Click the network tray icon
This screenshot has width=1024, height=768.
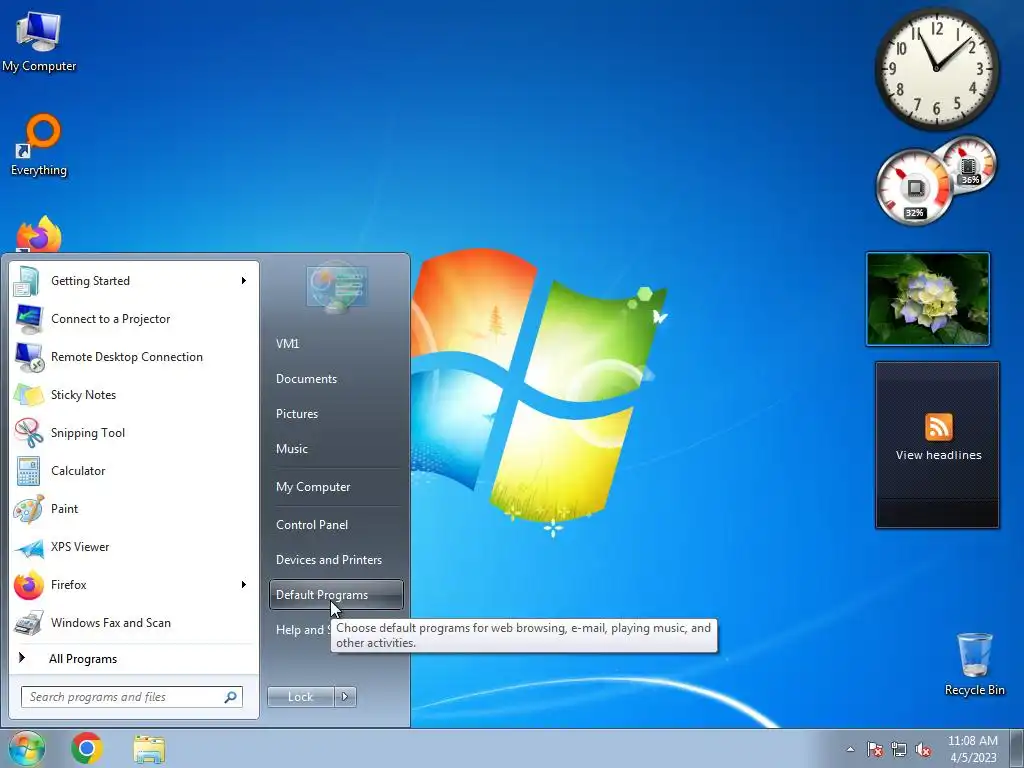[899, 749]
